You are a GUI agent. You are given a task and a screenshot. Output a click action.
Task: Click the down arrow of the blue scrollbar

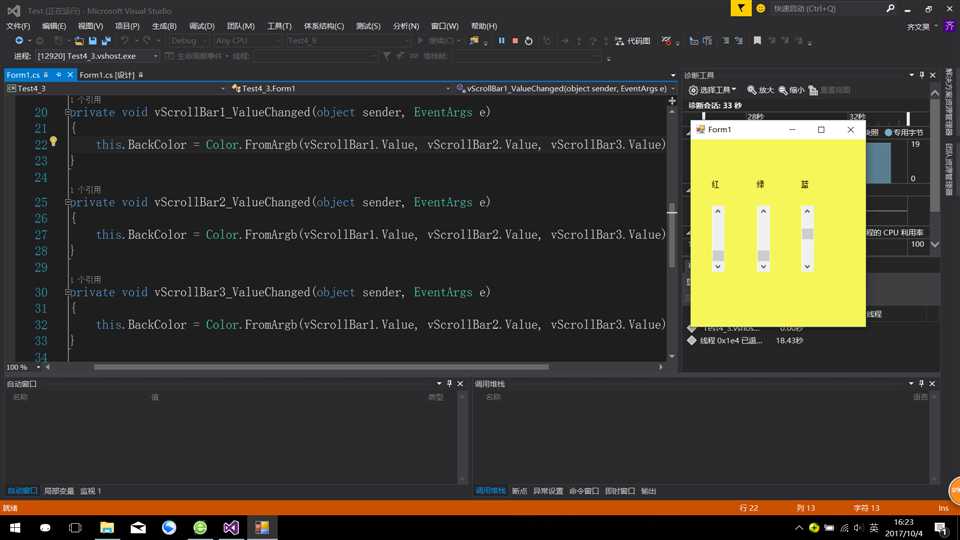tap(808, 266)
